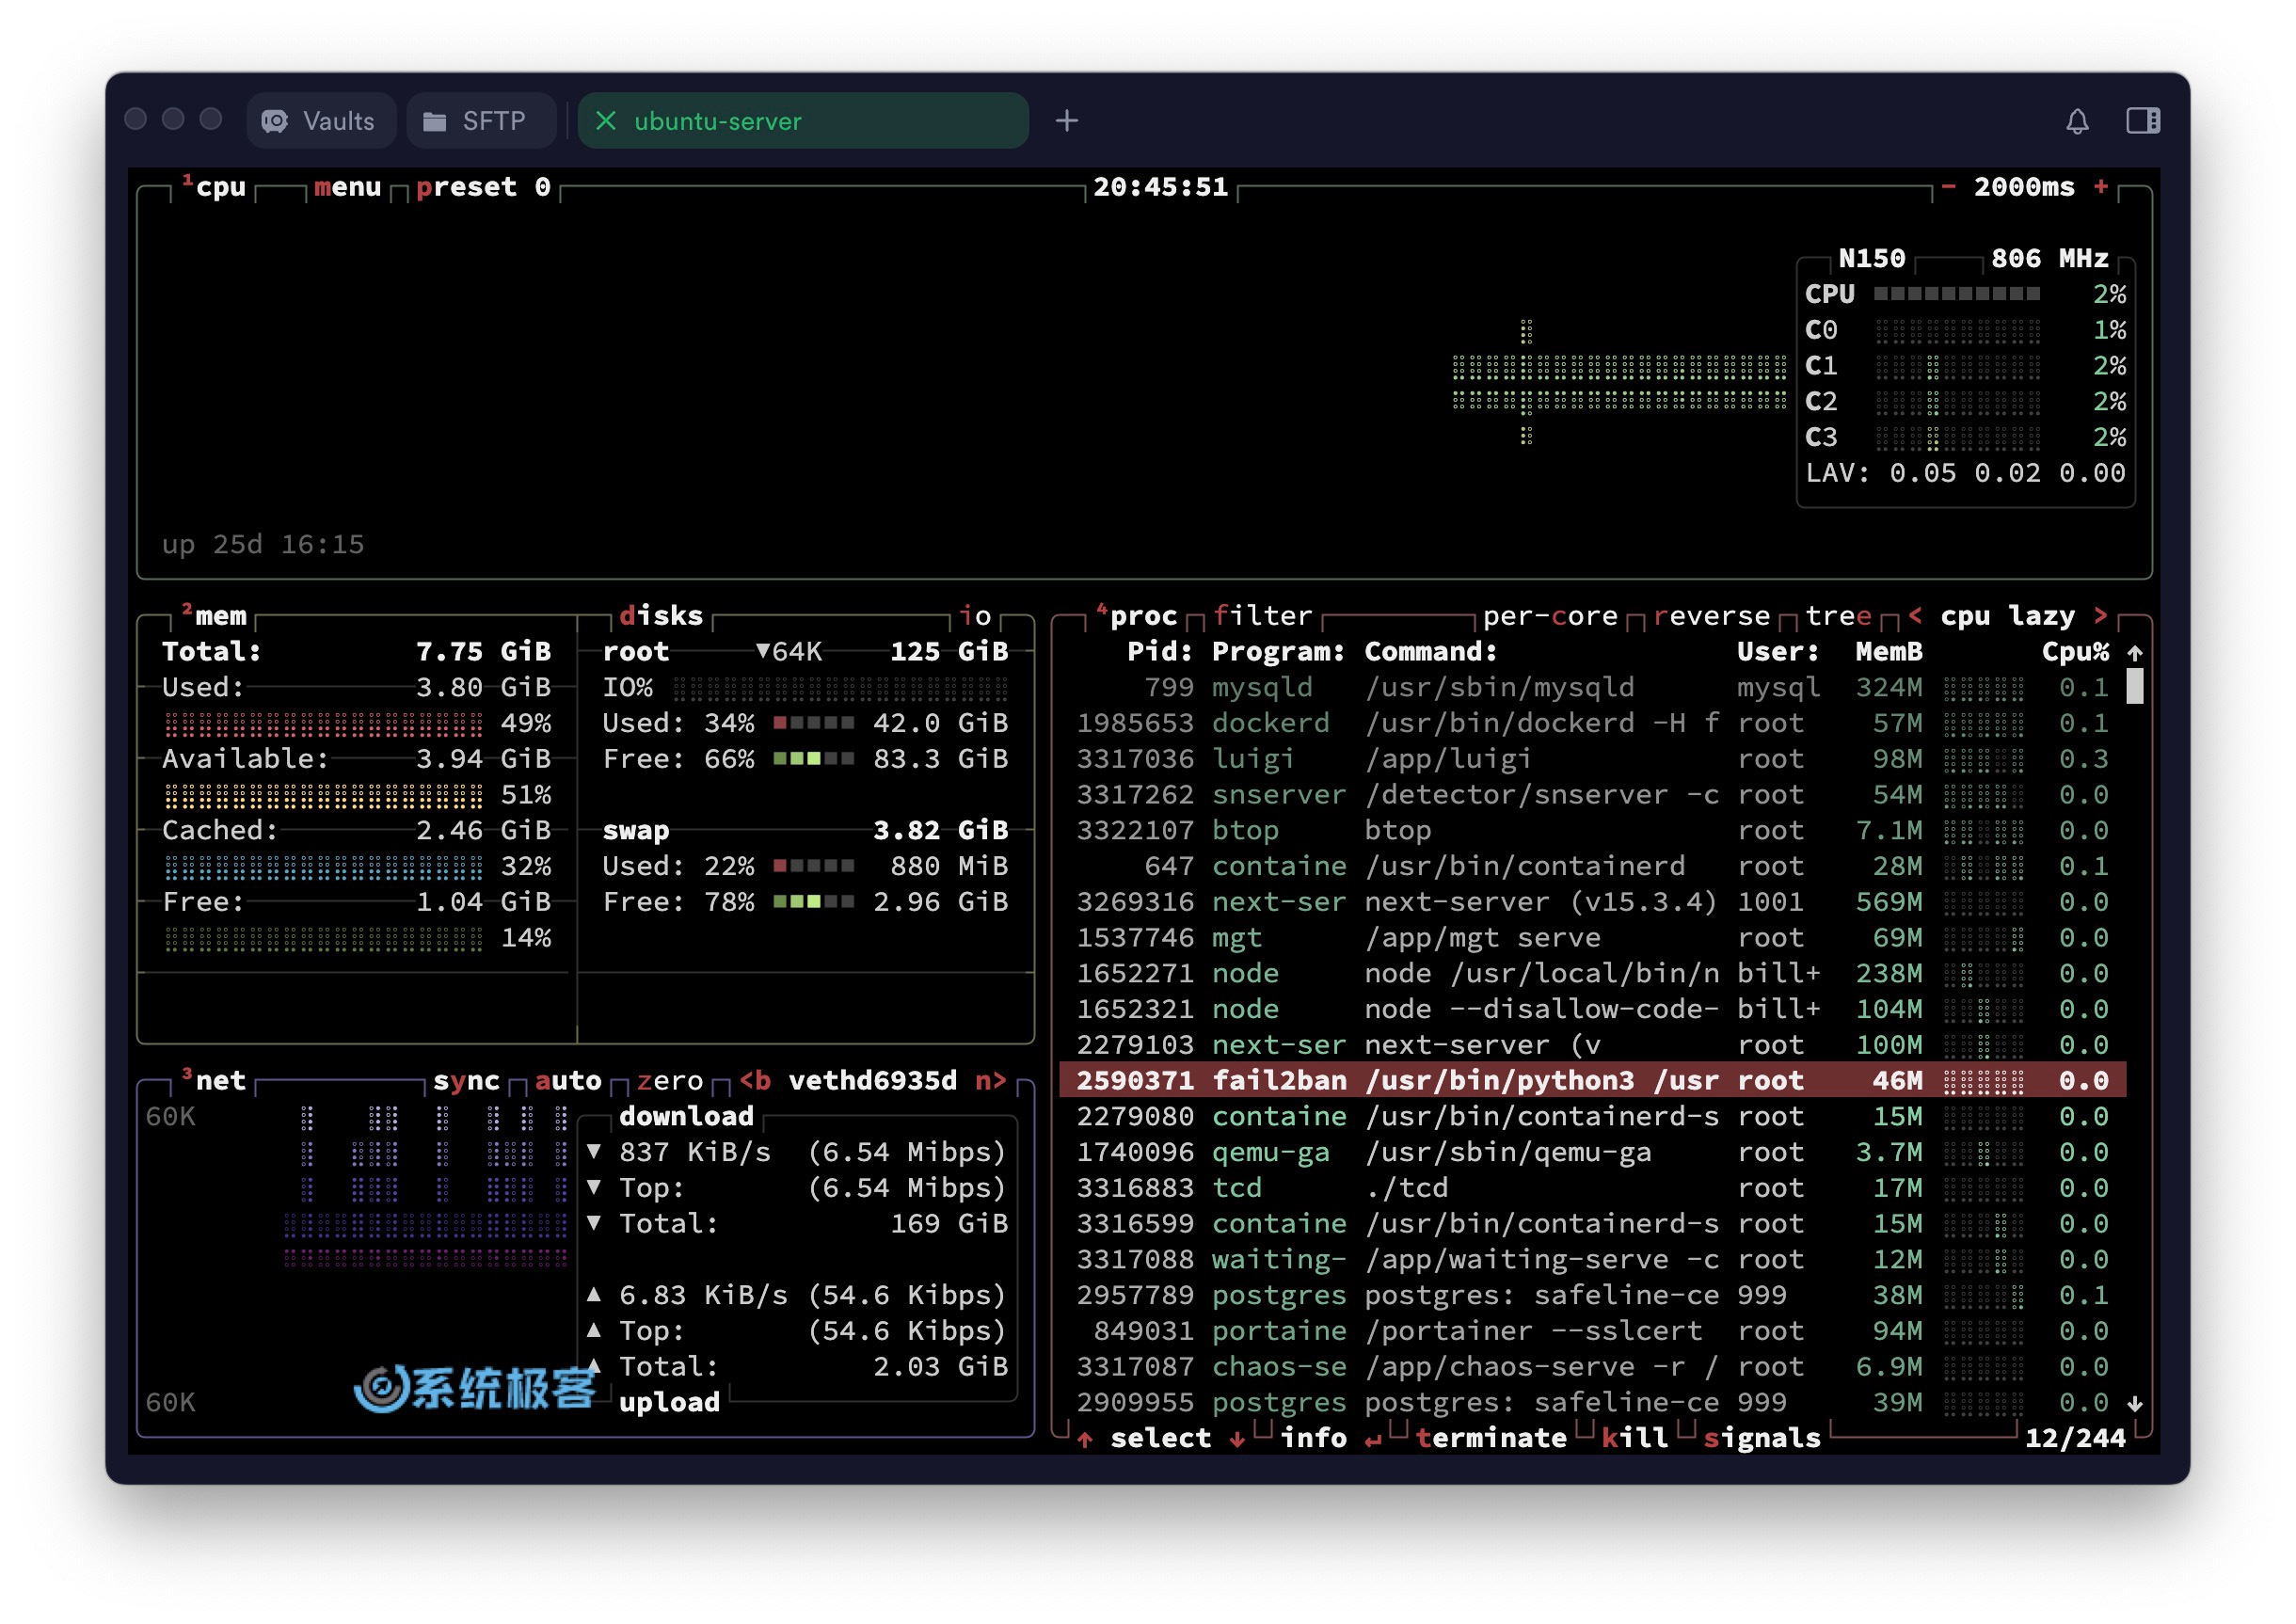This screenshot has width=2296, height=1624.
Task: Click the SFTP folder icon
Action: click(435, 122)
